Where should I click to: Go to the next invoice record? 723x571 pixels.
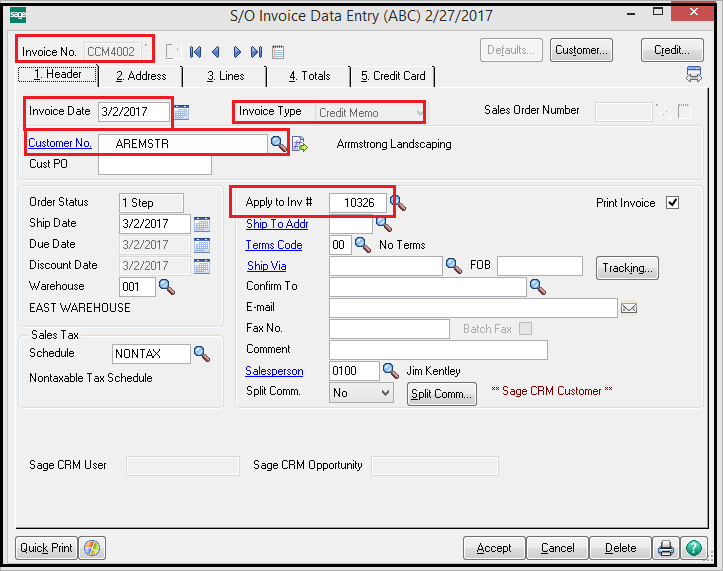tap(237, 52)
